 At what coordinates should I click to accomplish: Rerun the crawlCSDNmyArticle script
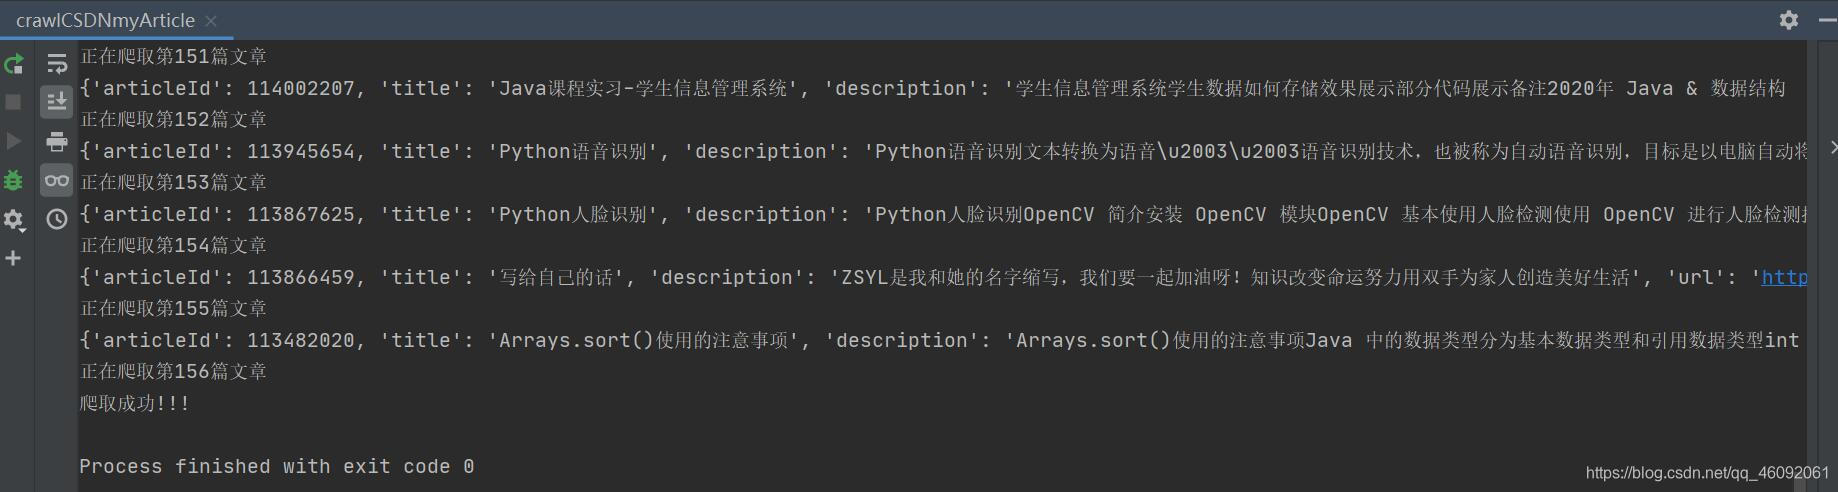[14, 64]
